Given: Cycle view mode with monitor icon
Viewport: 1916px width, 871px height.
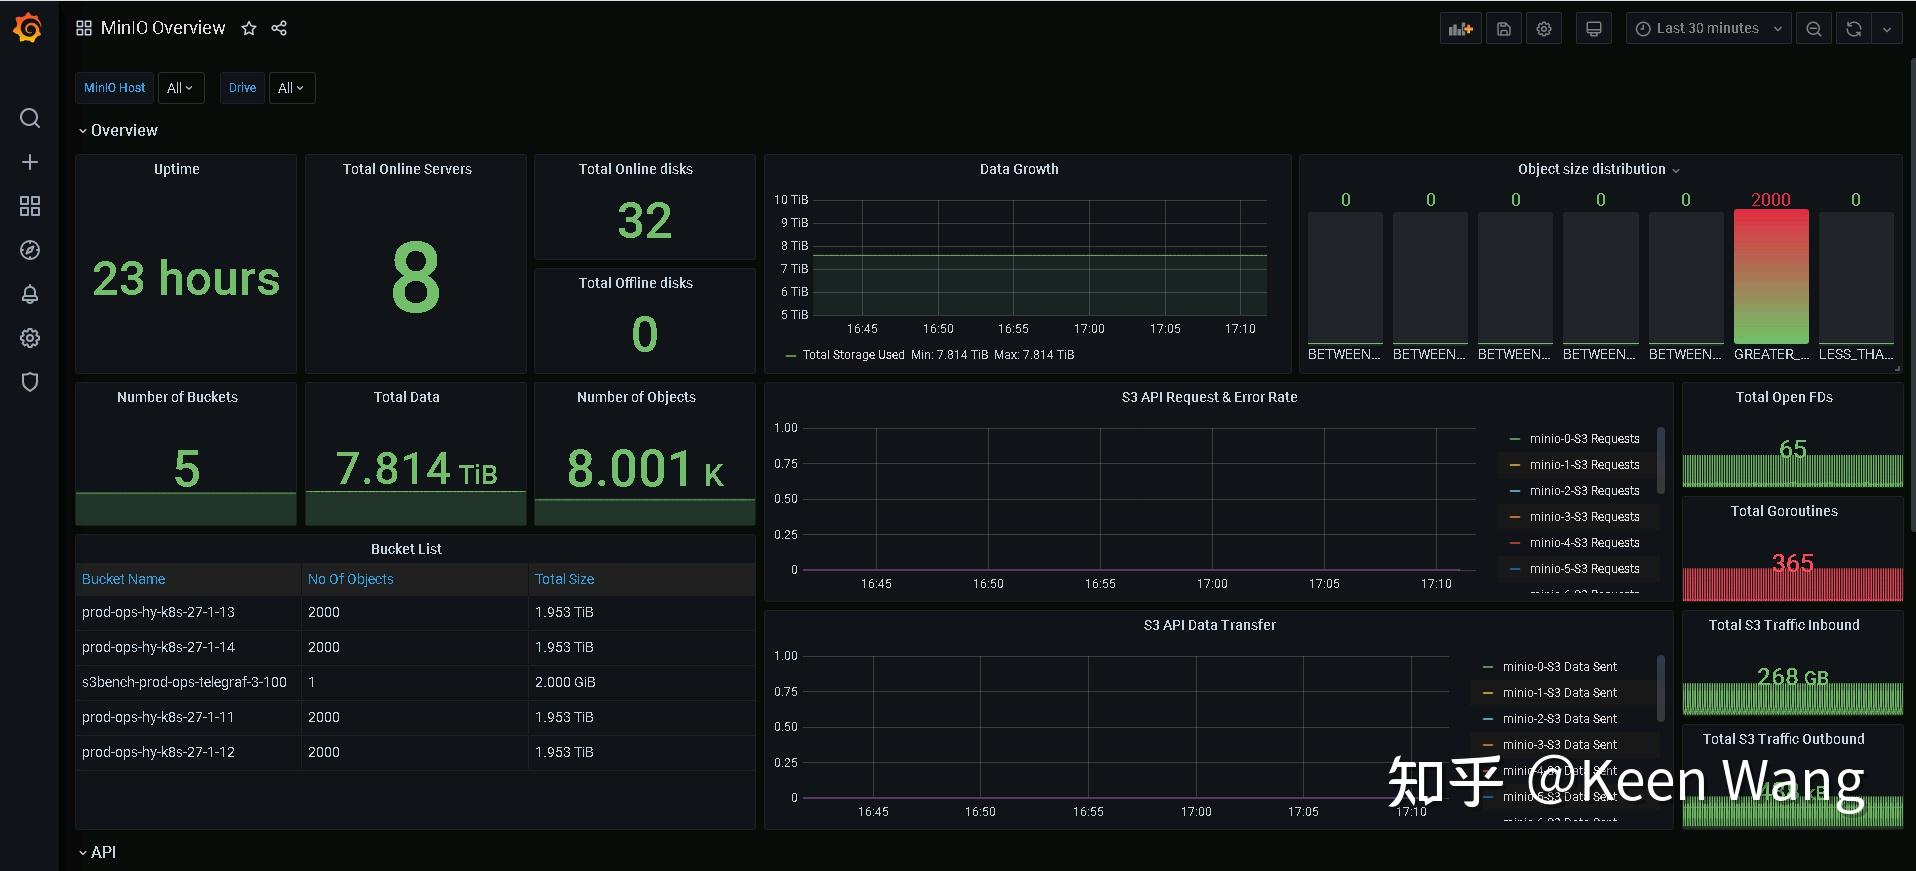Looking at the screenshot, I should pyautogui.click(x=1594, y=29).
